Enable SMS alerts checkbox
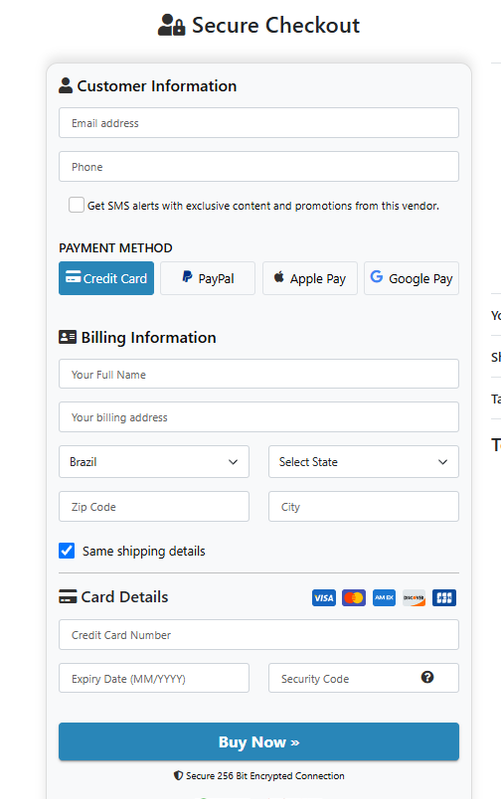This screenshot has width=501, height=799. click(76, 205)
